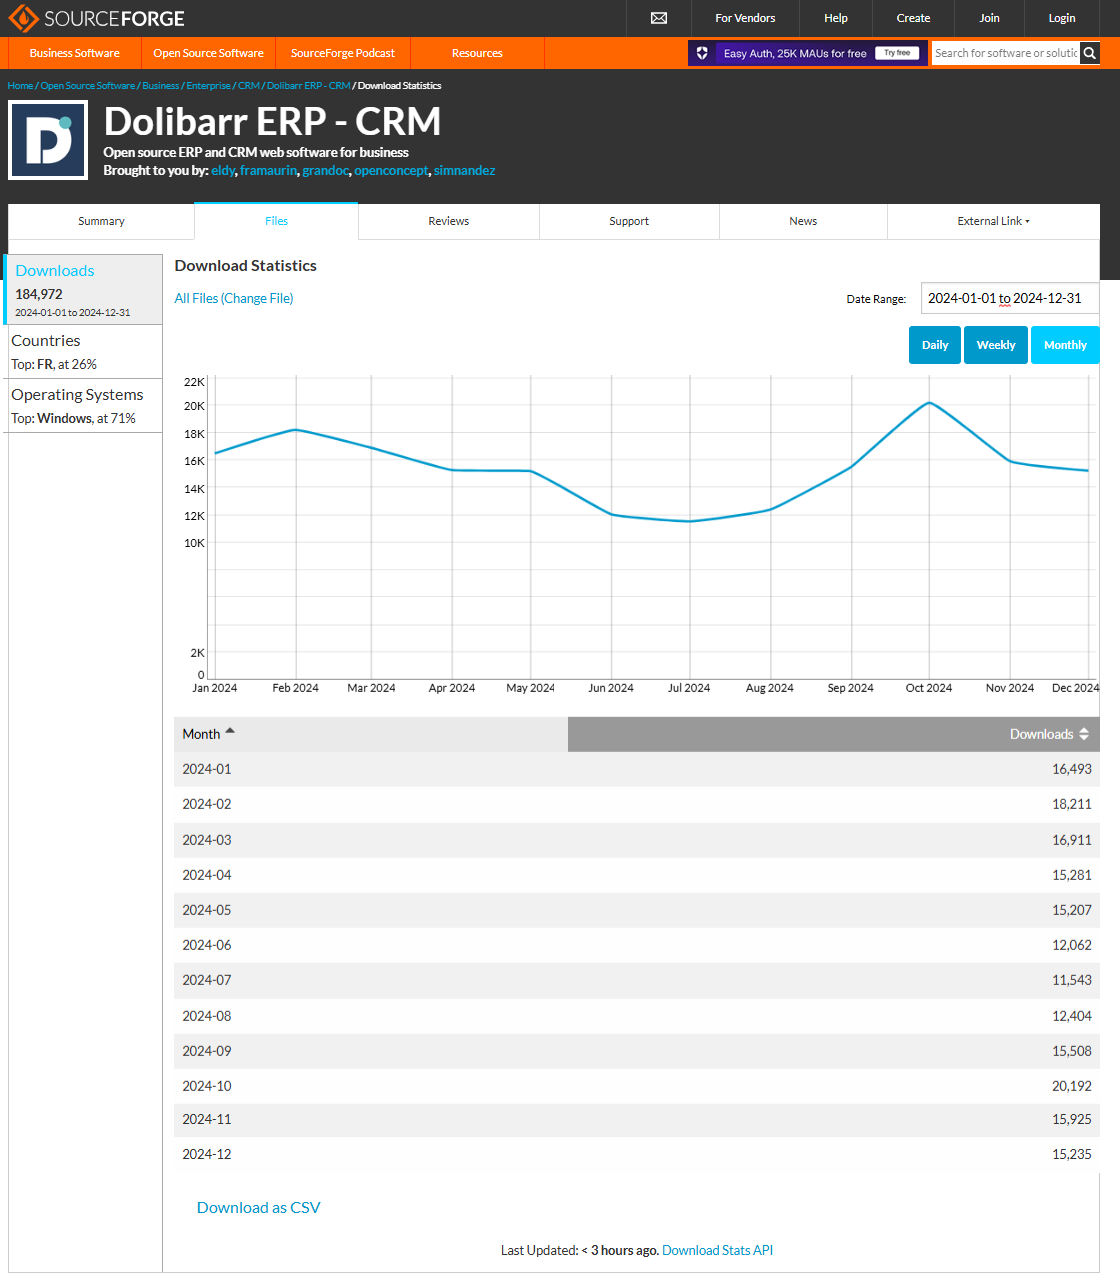Click the shield icon in ad banner
The image size is (1120, 1278).
(x=702, y=53)
